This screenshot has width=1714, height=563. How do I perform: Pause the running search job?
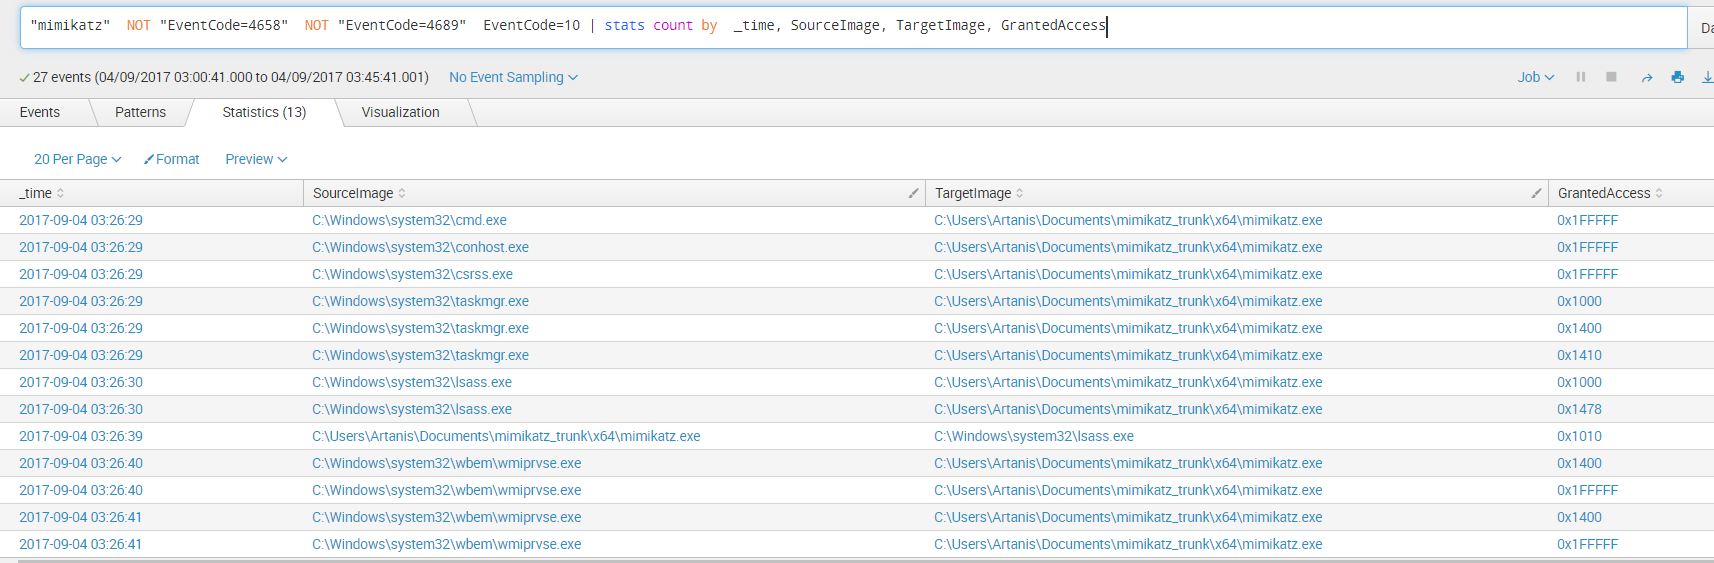tap(1581, 77)
